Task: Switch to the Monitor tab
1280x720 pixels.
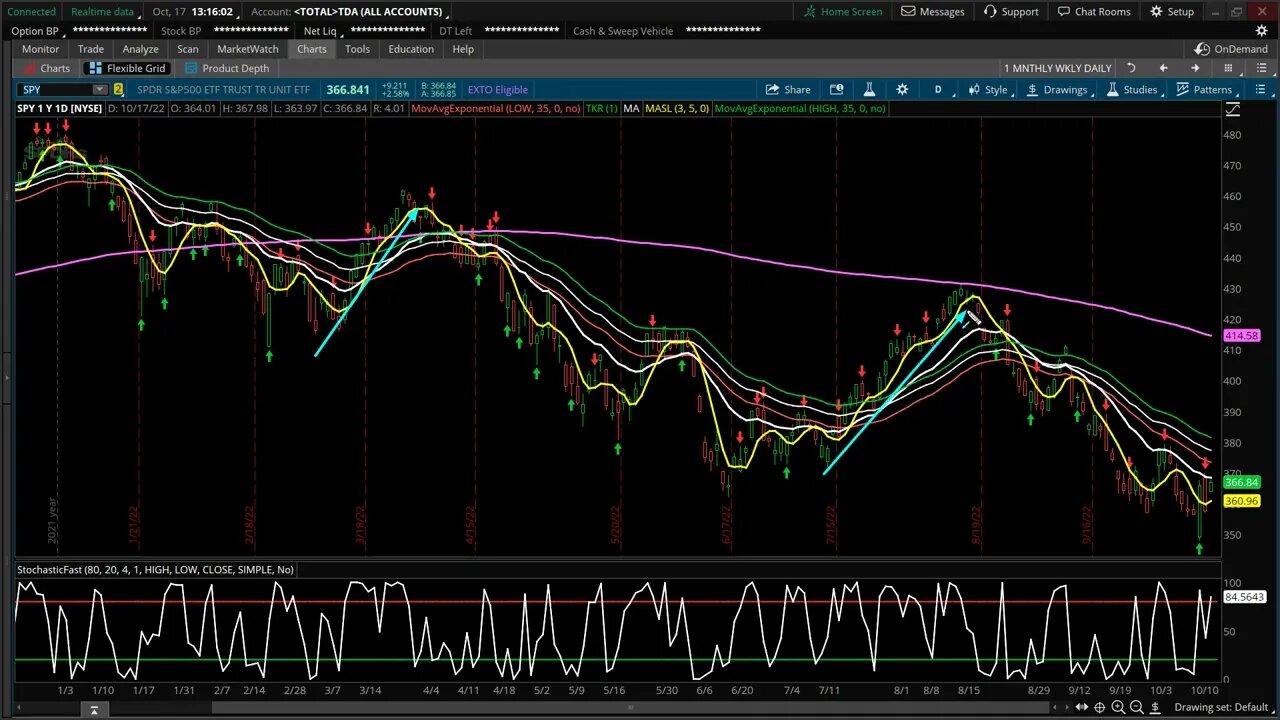Action: (40, 49)
